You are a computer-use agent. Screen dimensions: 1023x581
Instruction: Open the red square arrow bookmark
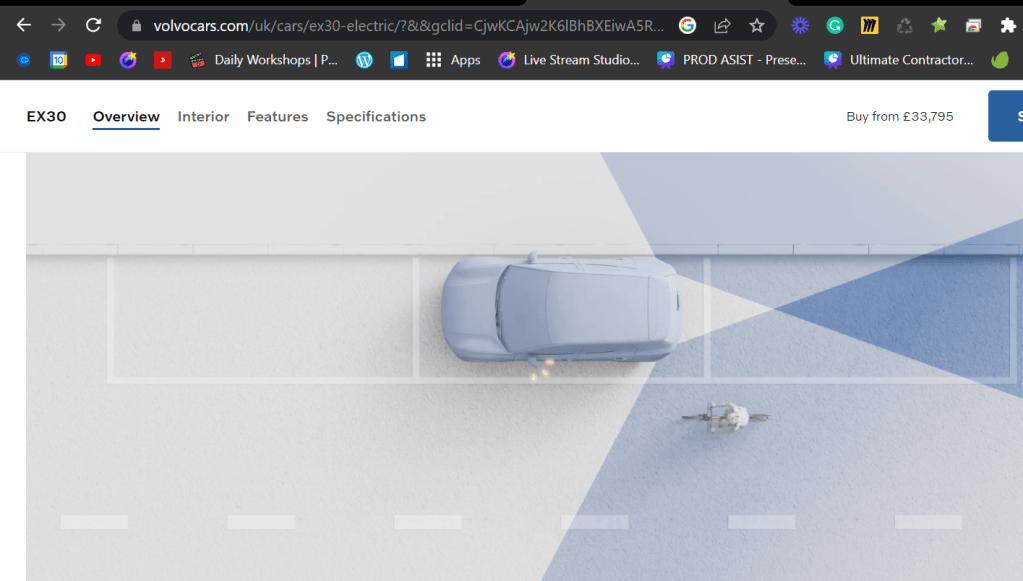pos(162,60)
